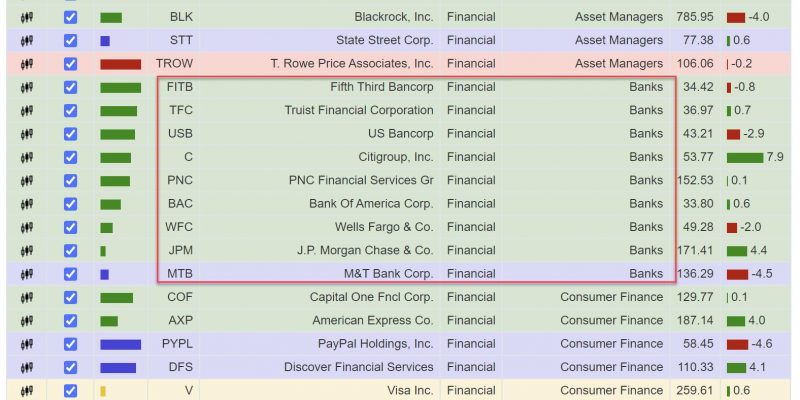Open chart icon for PayPal Holdings row

pos(27,344)
